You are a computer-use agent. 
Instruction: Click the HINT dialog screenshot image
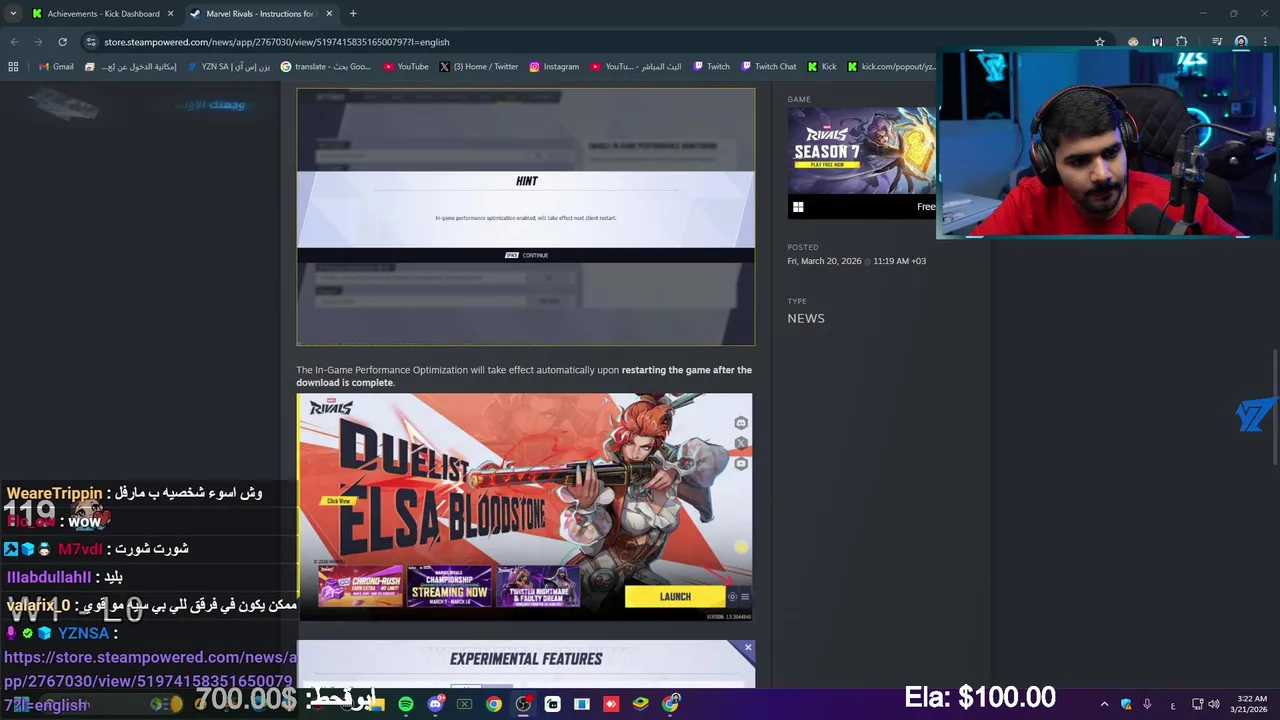click(526, 217)
